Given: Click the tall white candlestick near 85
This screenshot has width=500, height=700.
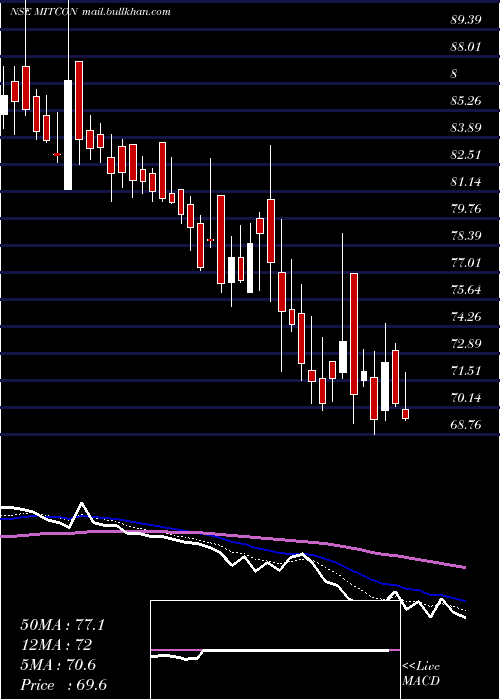Looking at the screenshot, I should point(68,135).
